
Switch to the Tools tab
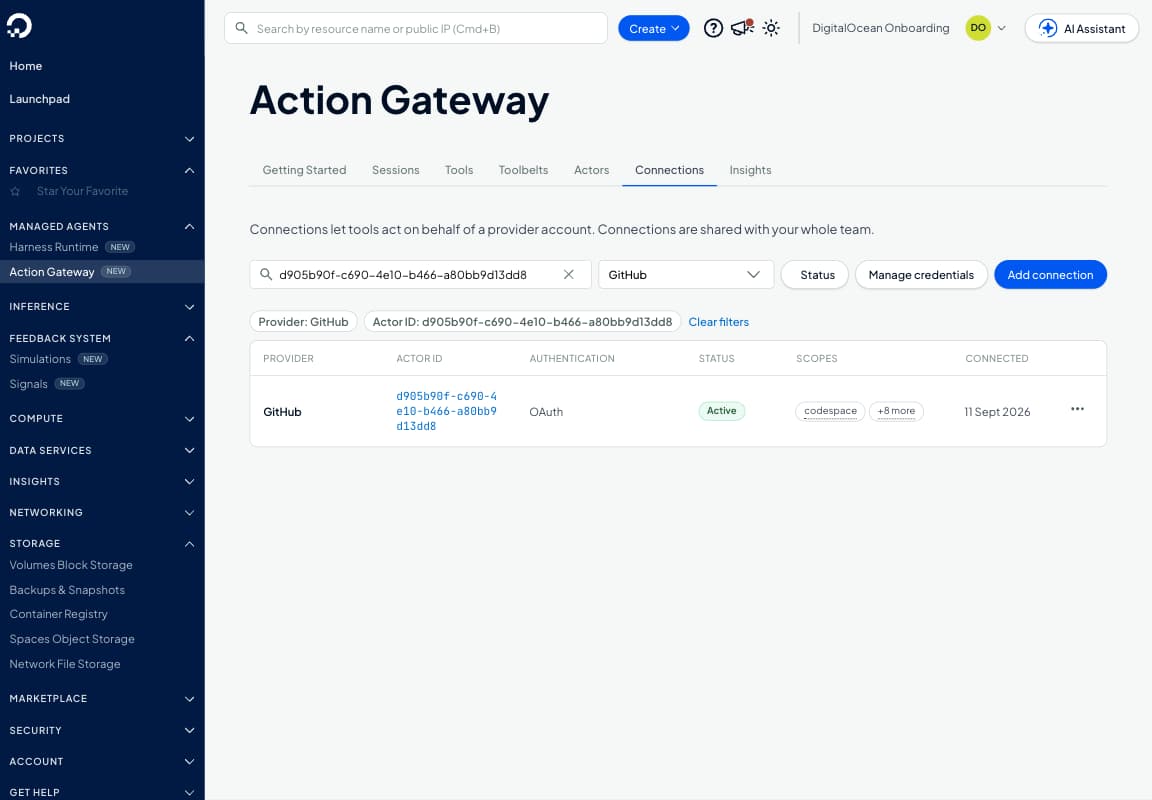(x=458, y=170)
